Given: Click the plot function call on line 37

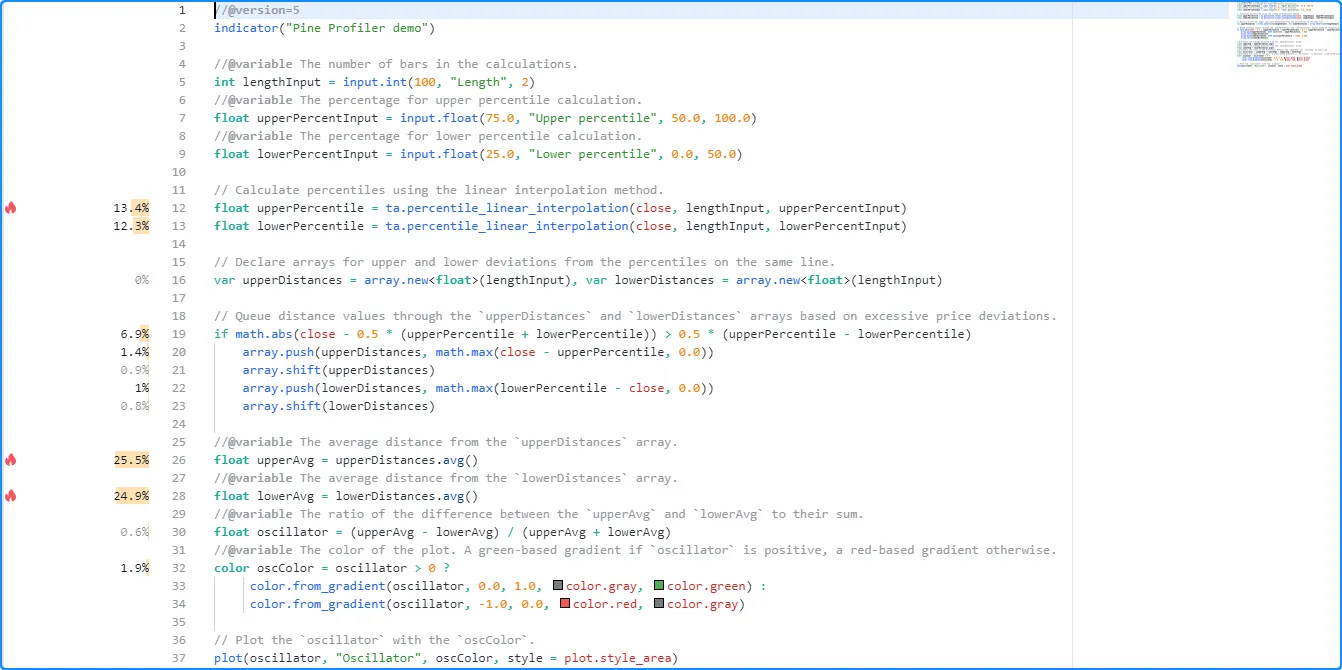Looking at the screenshot, I should pyautogui.click(x=228, y=658).
